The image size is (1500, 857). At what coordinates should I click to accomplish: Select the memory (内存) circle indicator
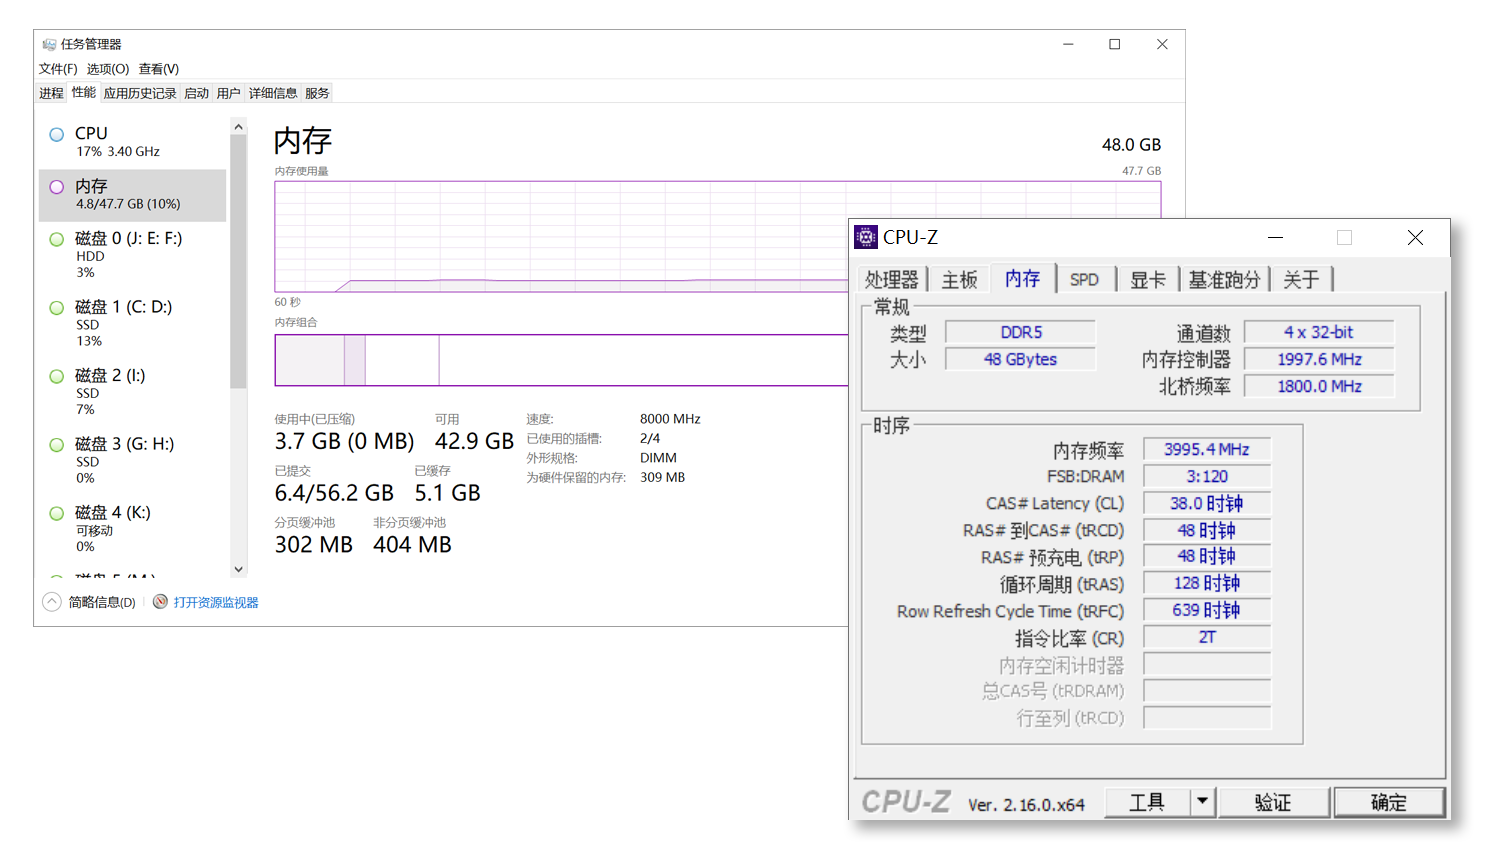tap(57, 187)
